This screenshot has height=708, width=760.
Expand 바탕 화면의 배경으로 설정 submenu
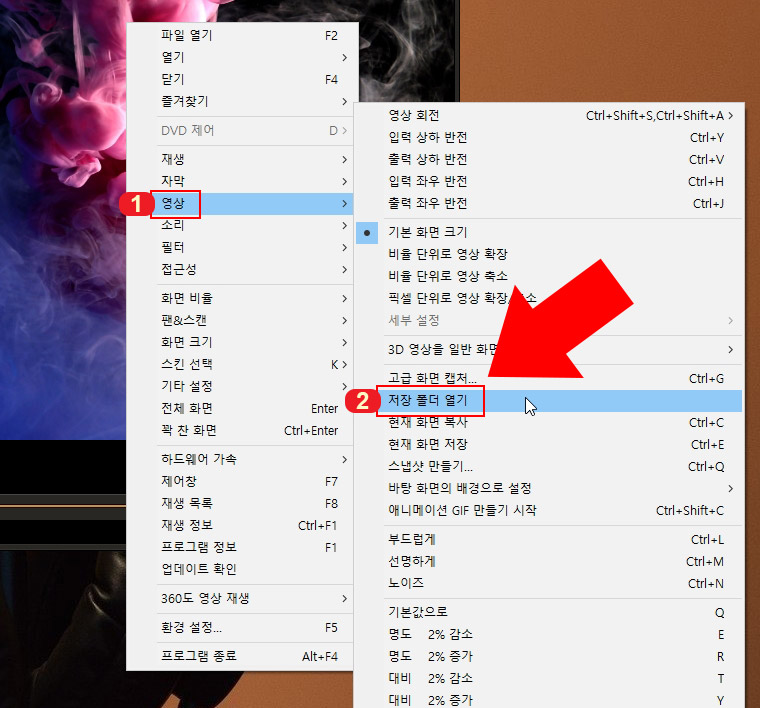point(549,488)
